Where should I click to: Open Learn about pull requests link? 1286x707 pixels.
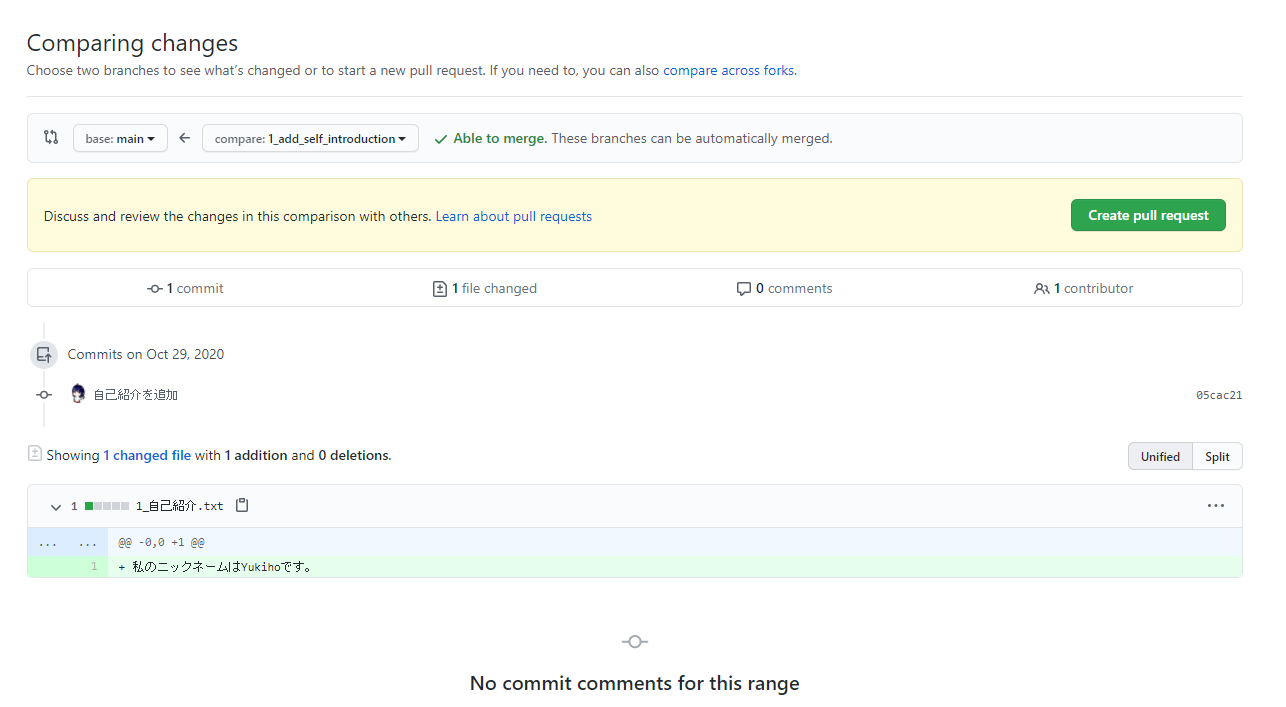pyautogui.click(x=513, y=216)
